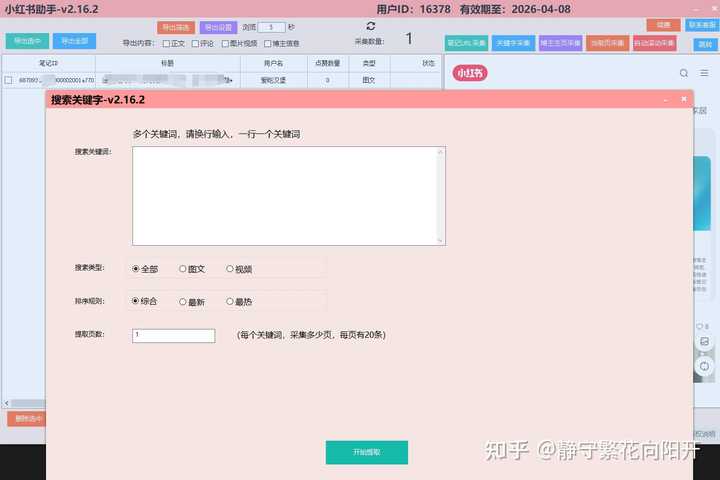This screenshot has width=720, height=480.
Task: Click the search magnifier icon in Xiaohongshu panel
Action: (684, 73)
